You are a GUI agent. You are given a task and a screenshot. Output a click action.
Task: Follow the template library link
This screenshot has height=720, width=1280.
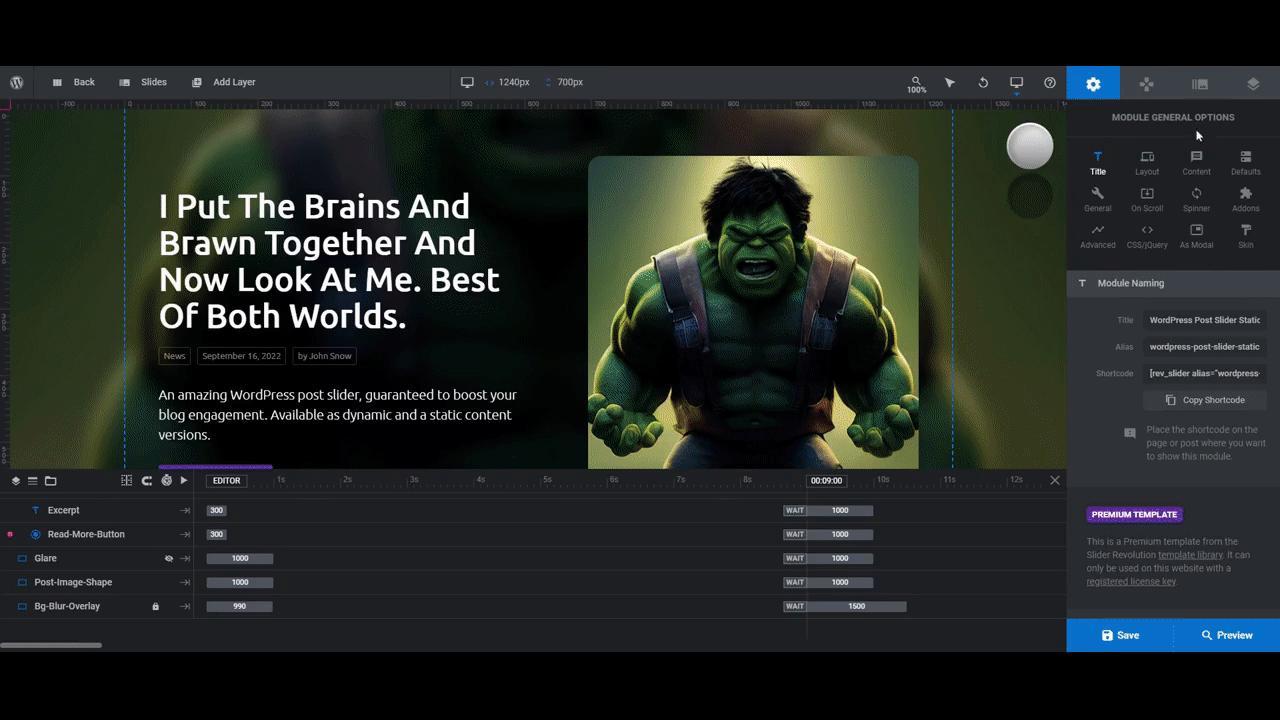(1190, 555)
